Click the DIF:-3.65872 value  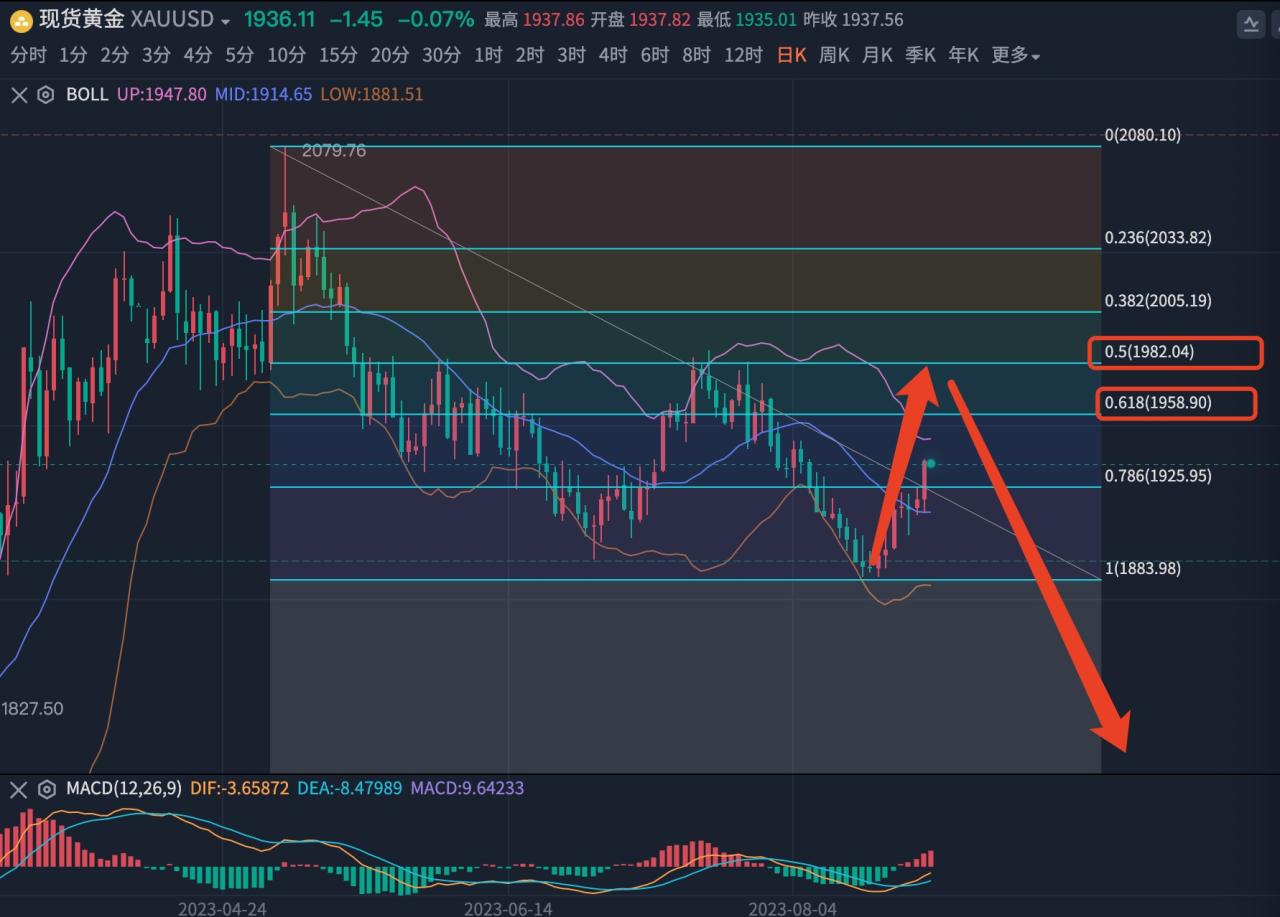point(240,789)
